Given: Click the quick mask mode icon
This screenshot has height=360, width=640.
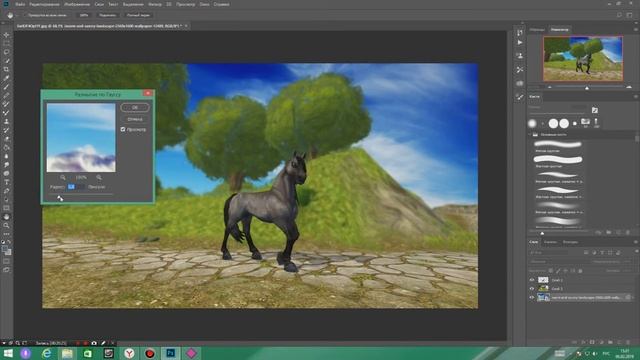Looking at the screenshot, I should 6,261.
